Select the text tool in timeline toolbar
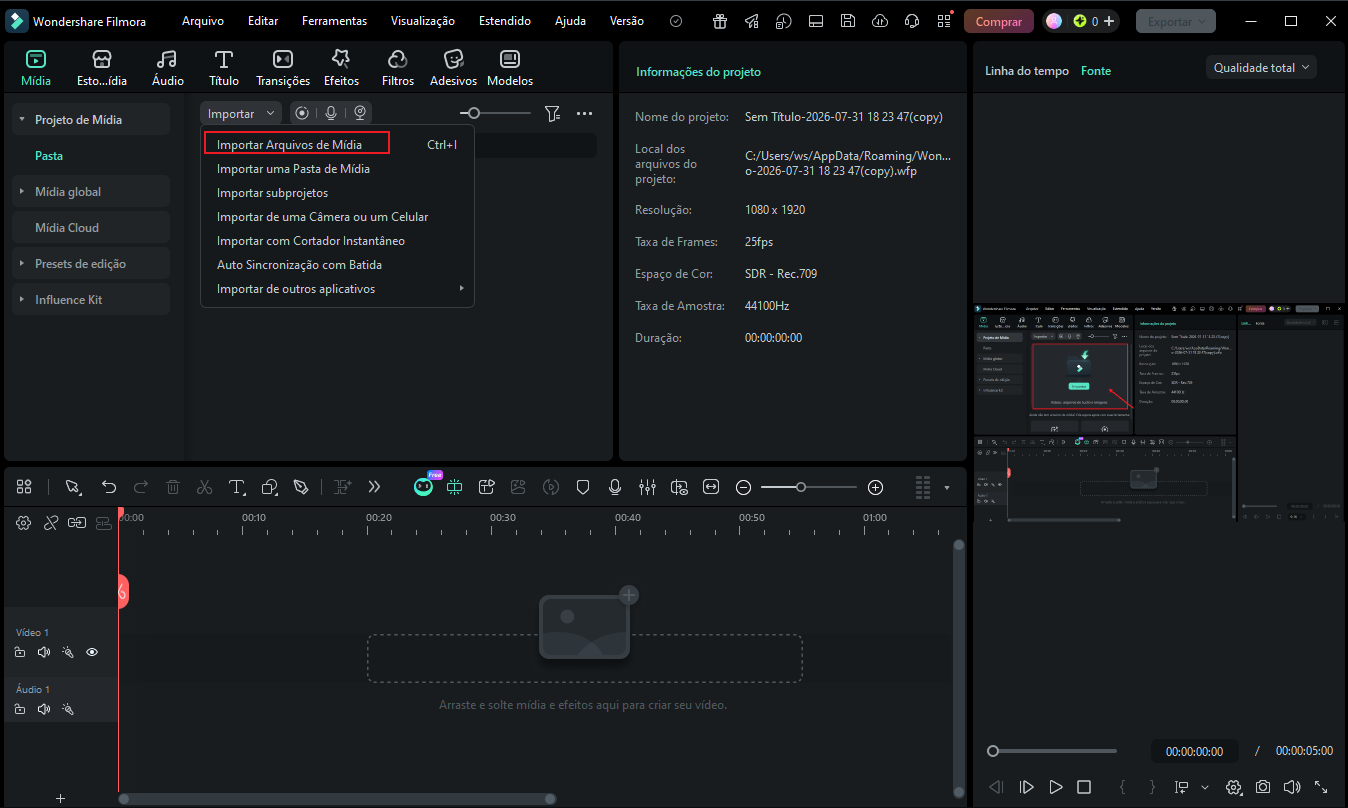The width and height of the screenshot is (1348, 808). [237, 487]
